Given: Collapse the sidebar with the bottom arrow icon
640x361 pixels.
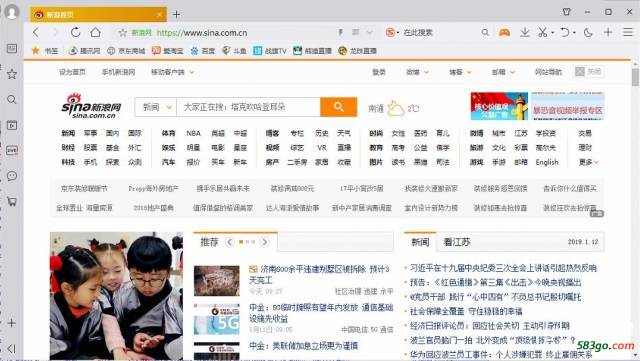Looking at the screenshot, I should point(11,348).
